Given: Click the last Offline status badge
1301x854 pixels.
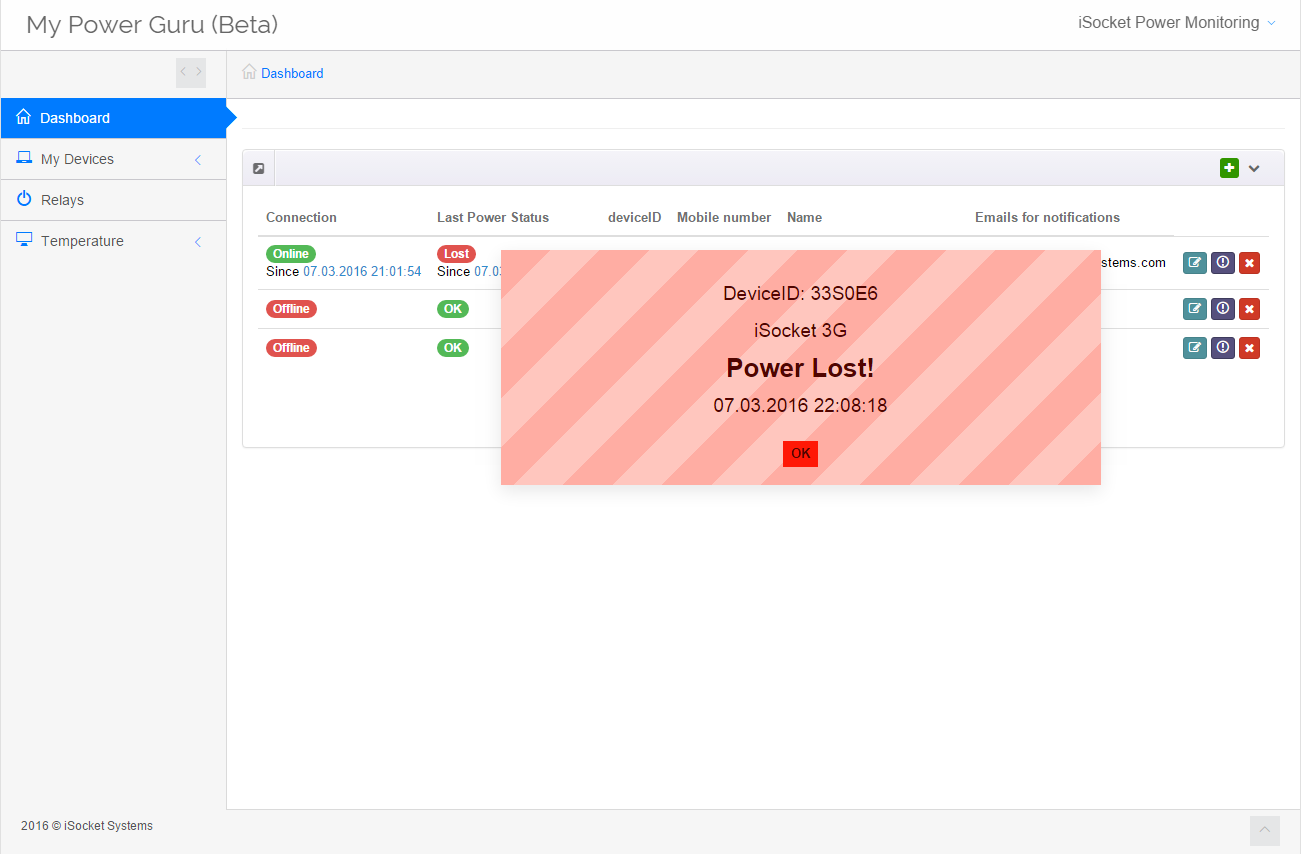Looking at the screenshot, I should [291, 348].
